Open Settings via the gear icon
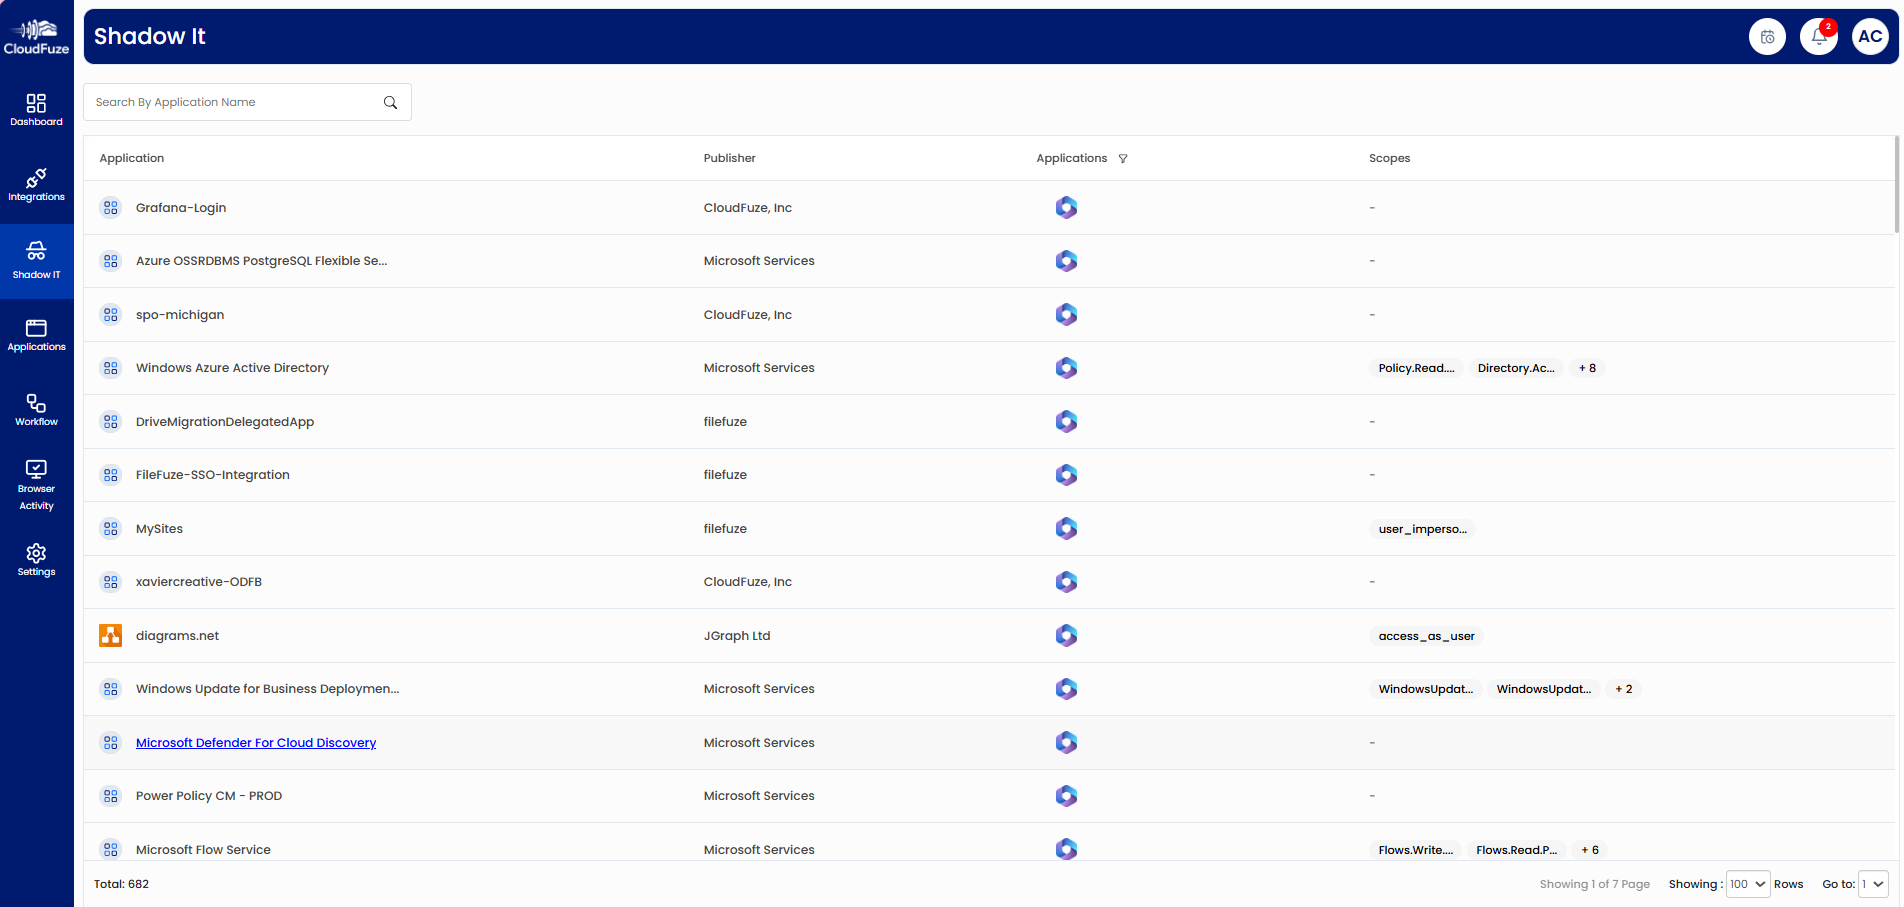 coord(36,558)
